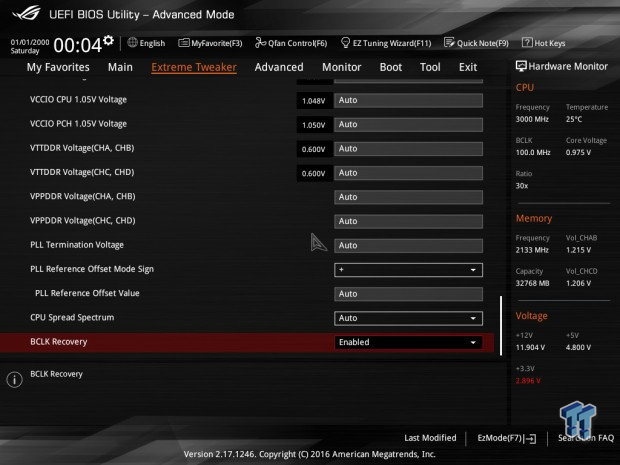Image resolution: width=620 pixels, height=465 pixels.
Task: Click Quick Note(F9) label
Action: pyautogui.click(x=483, y=43)
